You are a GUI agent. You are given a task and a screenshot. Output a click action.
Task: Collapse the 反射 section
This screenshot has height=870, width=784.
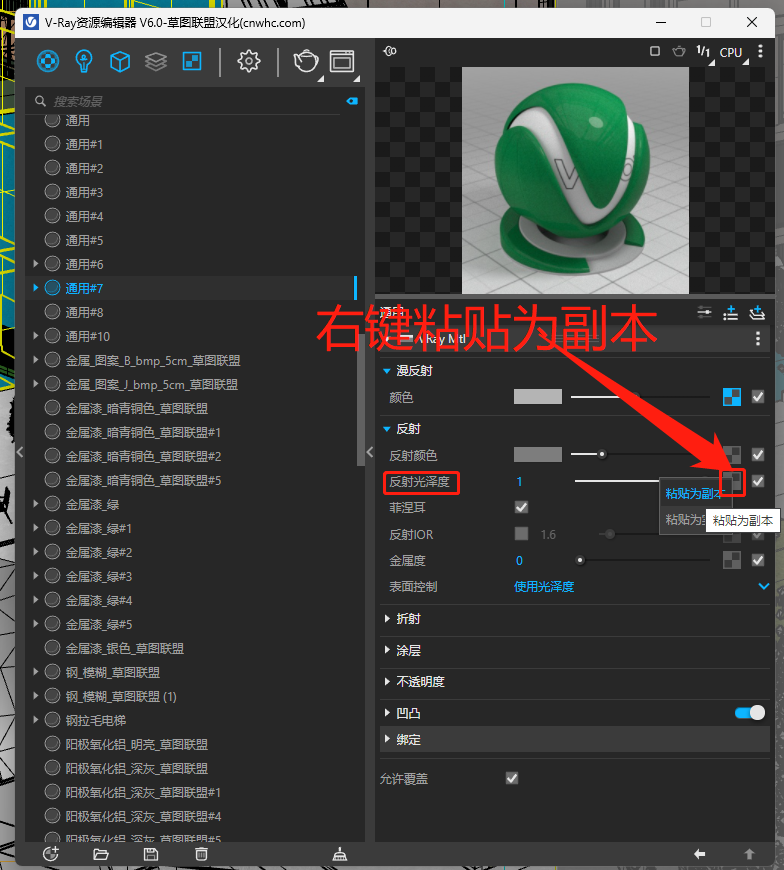(x=387, y=429)
